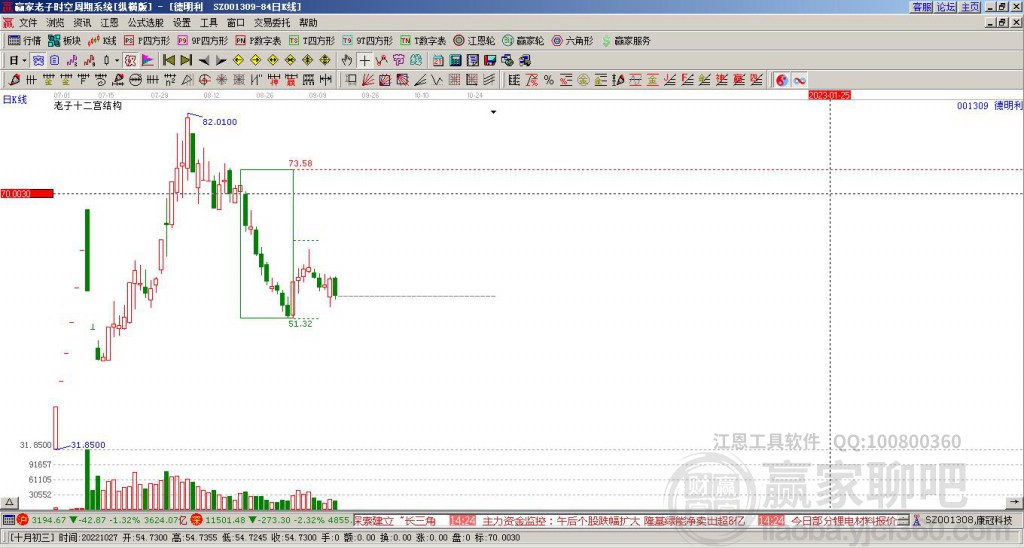Open the 公式选股 menu
This screenshot has width=1024, height=548.
click(146, 23)
